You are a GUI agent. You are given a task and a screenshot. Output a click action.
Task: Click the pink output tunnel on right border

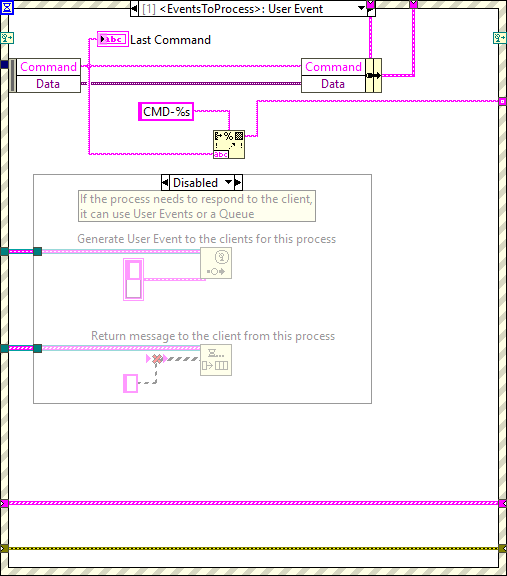(x=502, y=101)
